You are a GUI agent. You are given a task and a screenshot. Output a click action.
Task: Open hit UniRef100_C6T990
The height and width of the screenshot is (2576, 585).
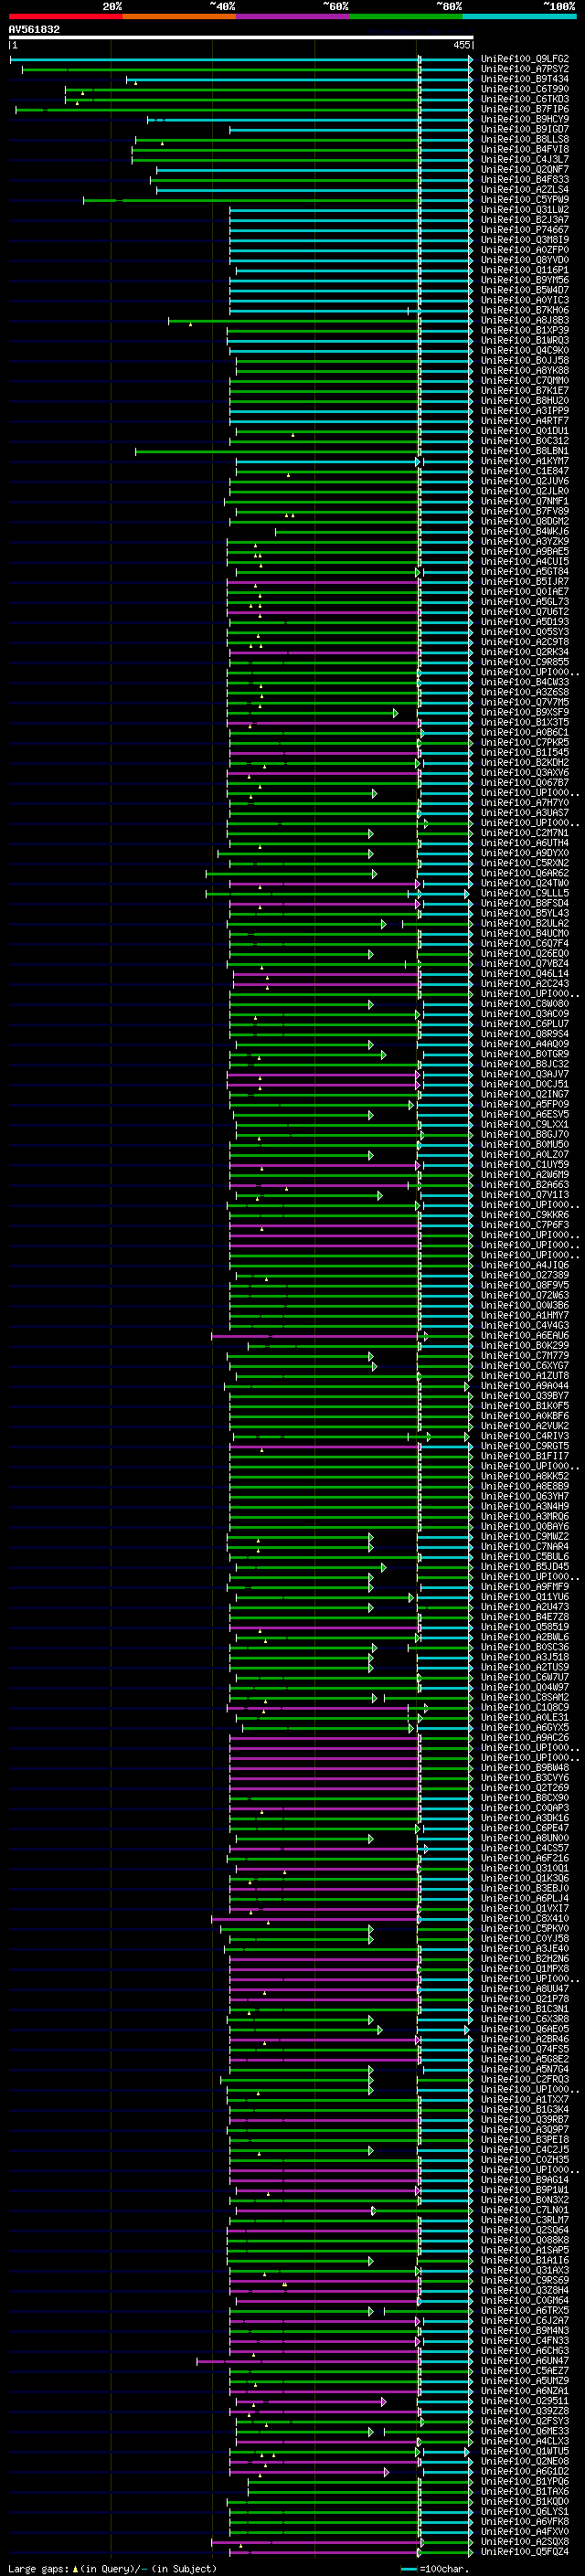[525, 90]
